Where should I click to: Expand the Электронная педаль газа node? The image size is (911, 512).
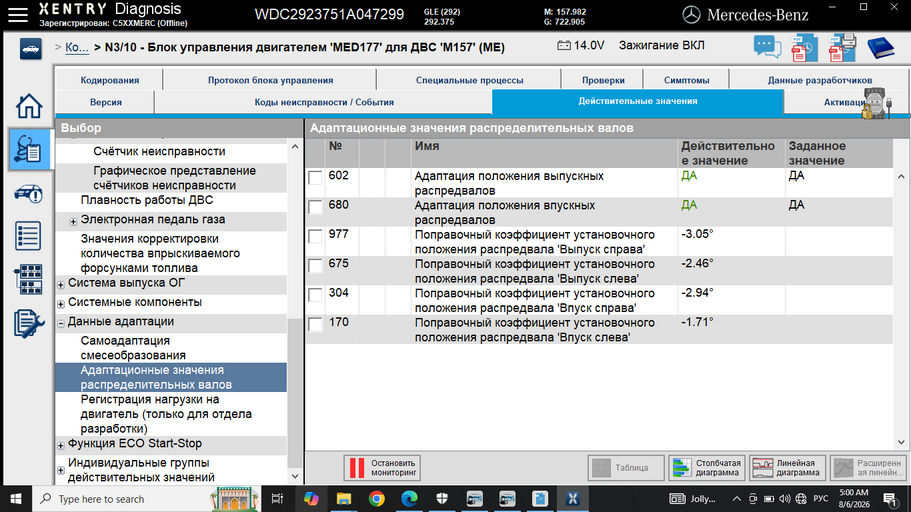coord(73,221)
